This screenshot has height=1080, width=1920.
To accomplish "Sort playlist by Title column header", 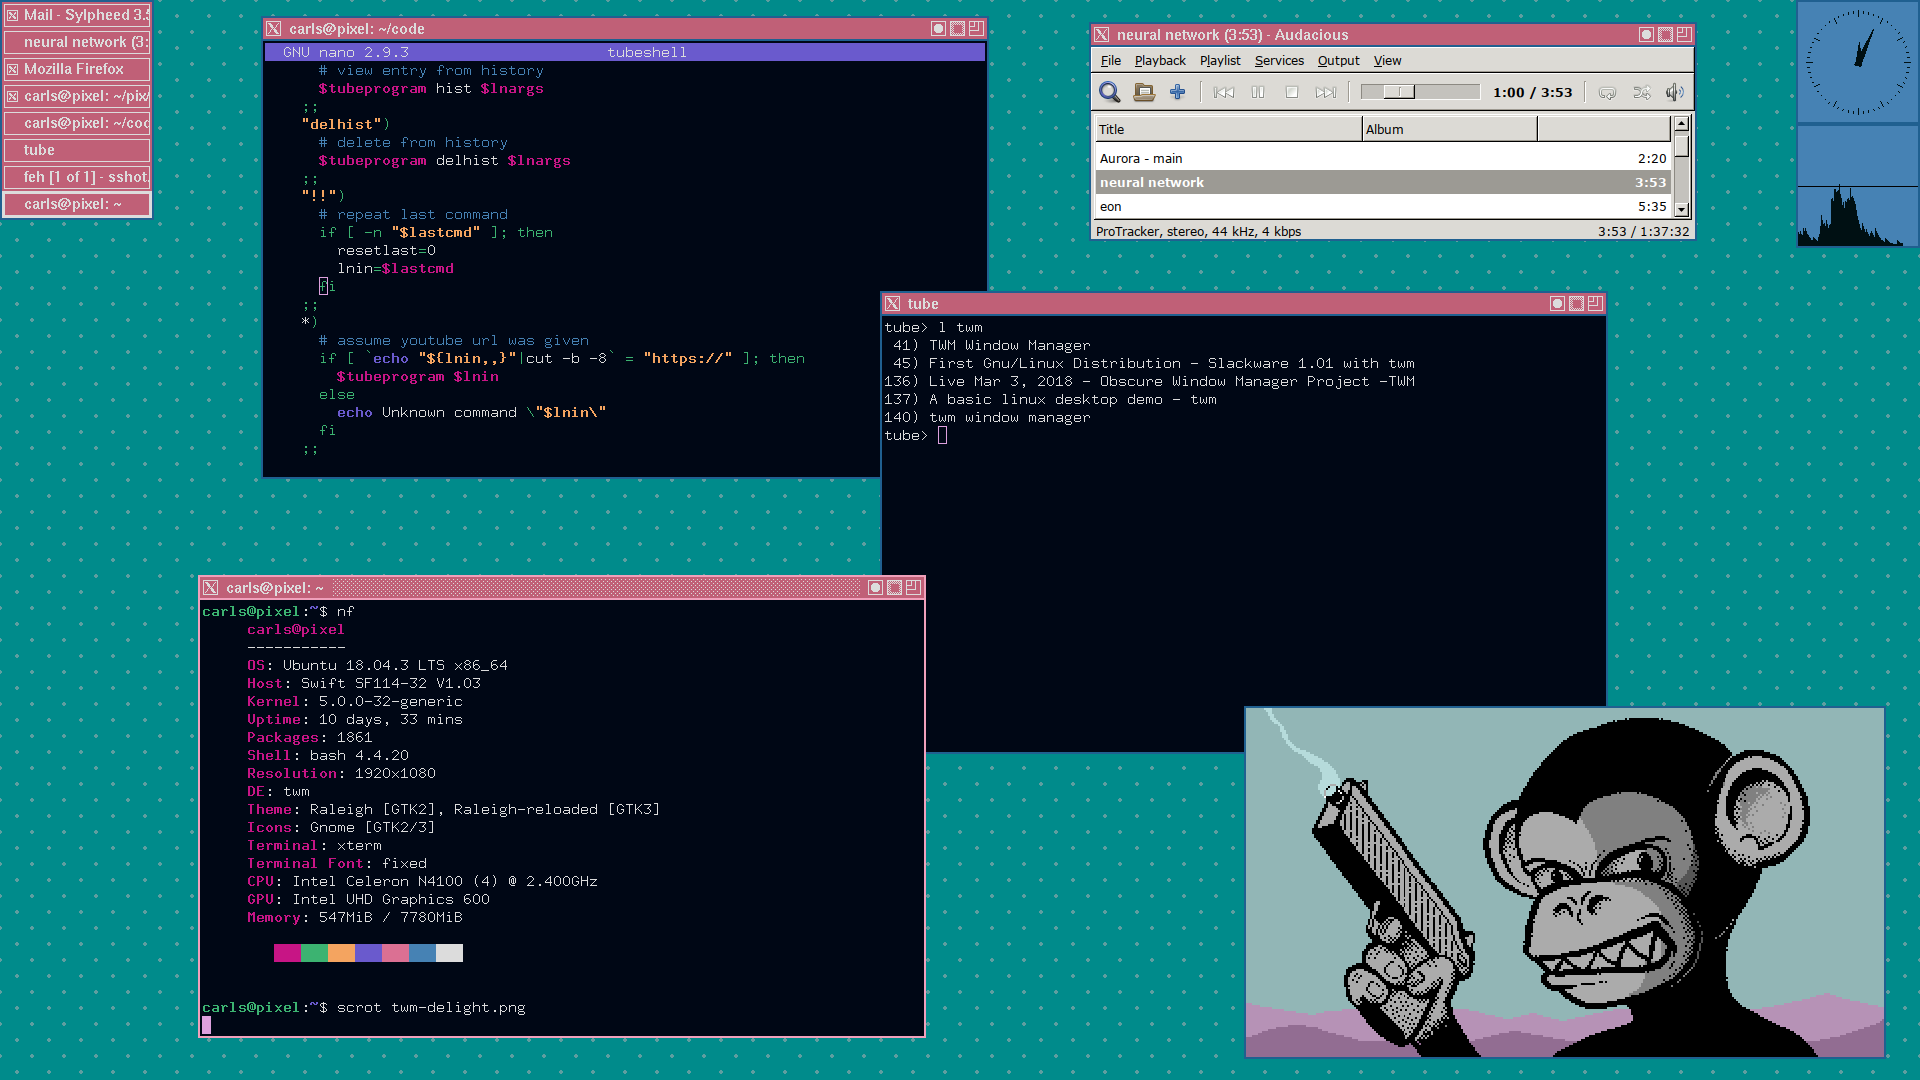I will (1228, 129).
